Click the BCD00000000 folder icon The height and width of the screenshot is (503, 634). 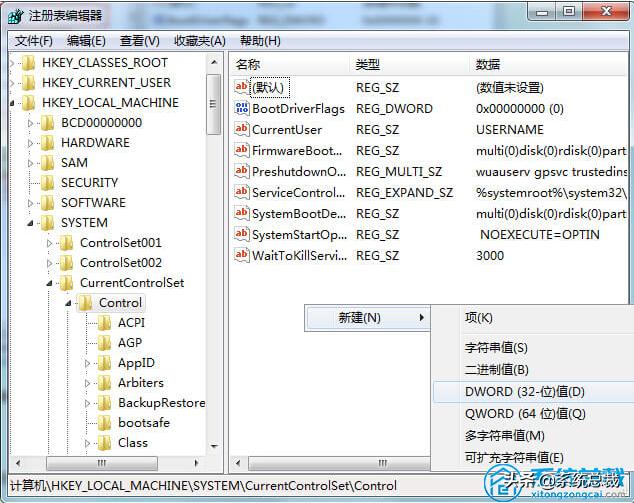(x=47, y=123)
